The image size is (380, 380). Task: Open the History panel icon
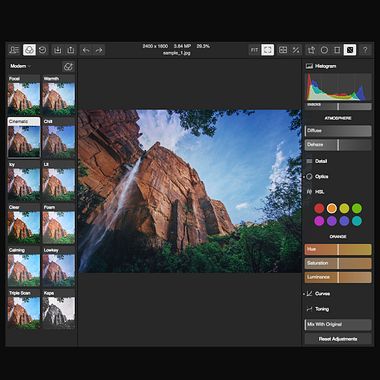pyautogui.click(x=43, y=50)
